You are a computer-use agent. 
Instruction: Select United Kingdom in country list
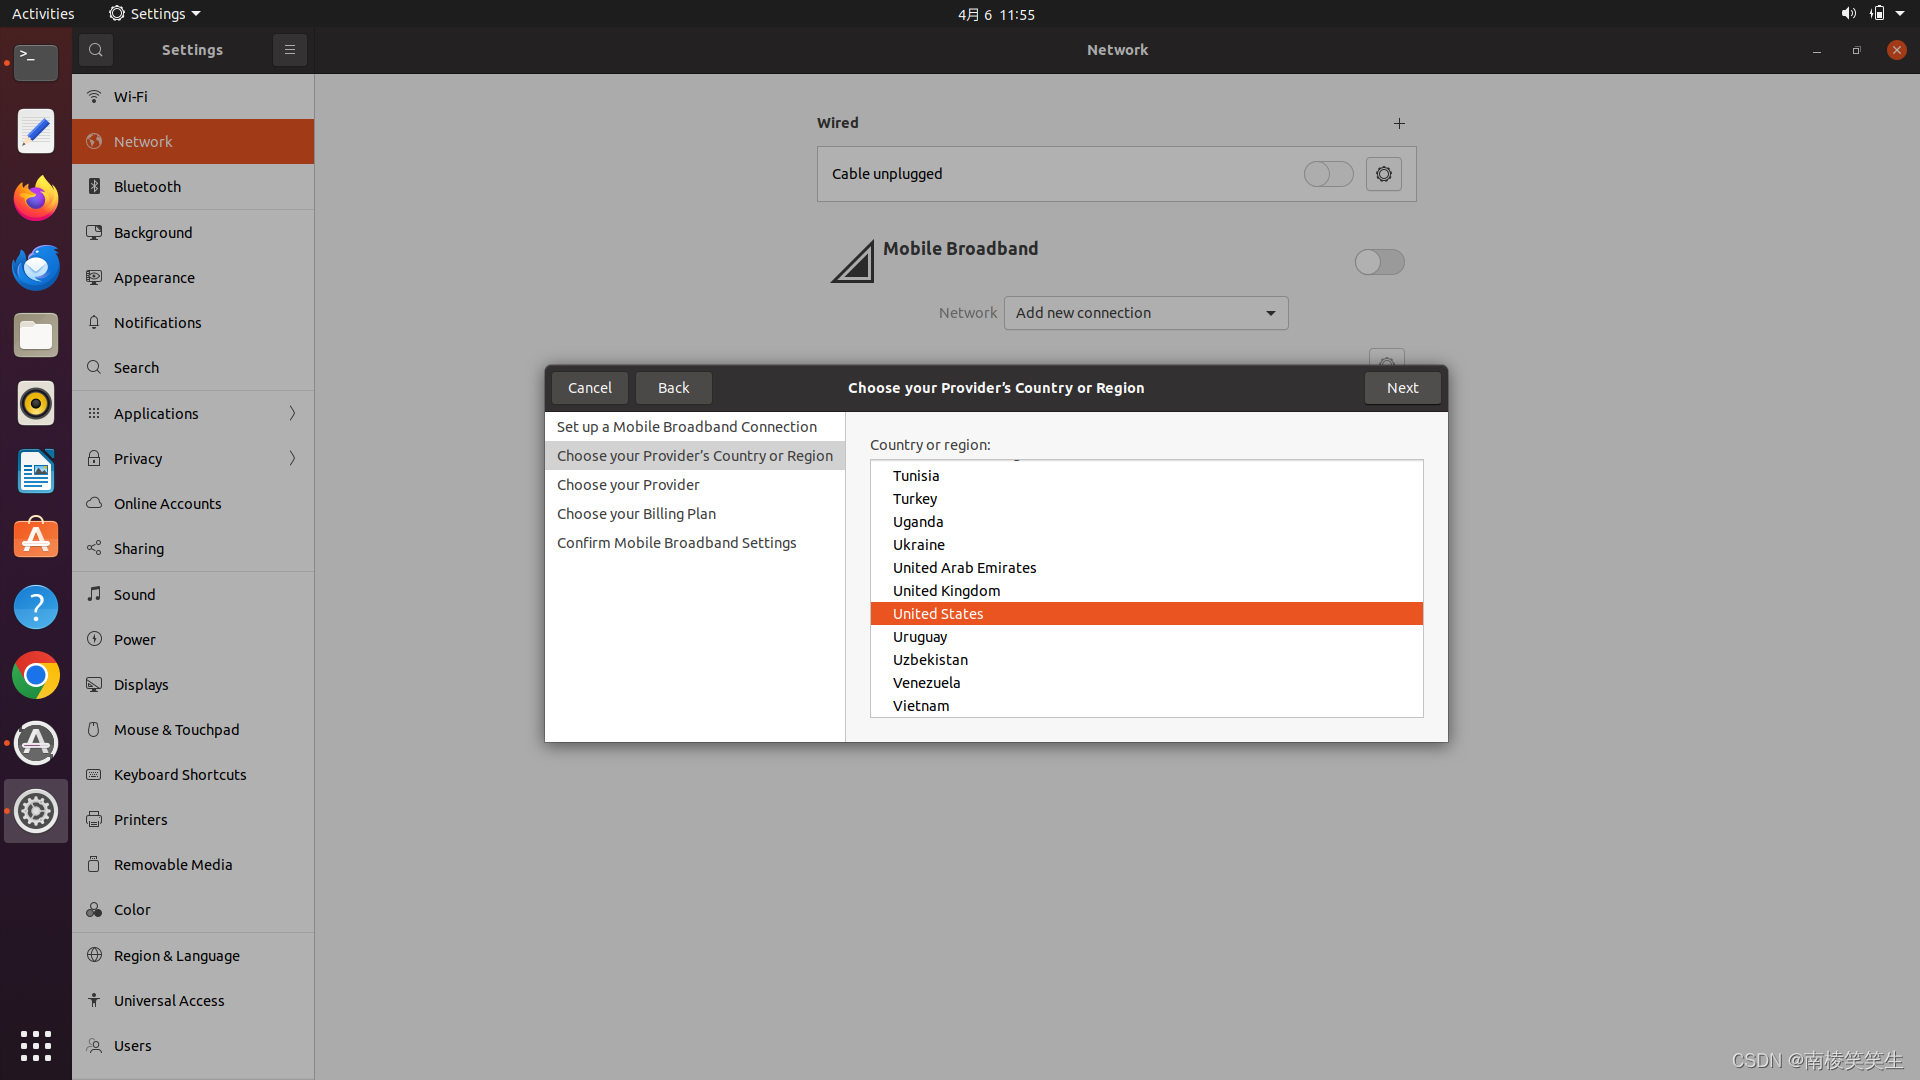tap(946, 591)
